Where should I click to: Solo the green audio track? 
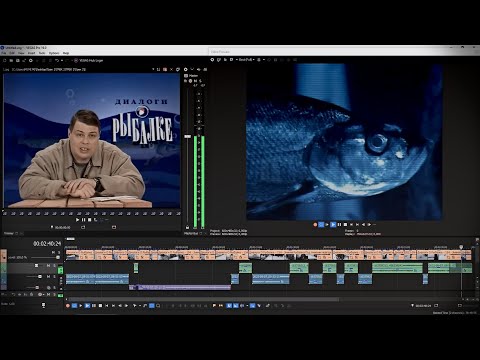(x=54, y=266)
